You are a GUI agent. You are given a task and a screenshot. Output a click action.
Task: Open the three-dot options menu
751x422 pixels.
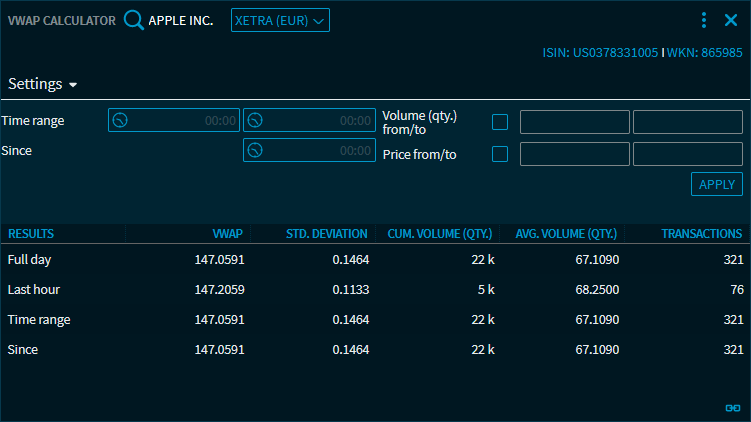[x=704, y=20]
